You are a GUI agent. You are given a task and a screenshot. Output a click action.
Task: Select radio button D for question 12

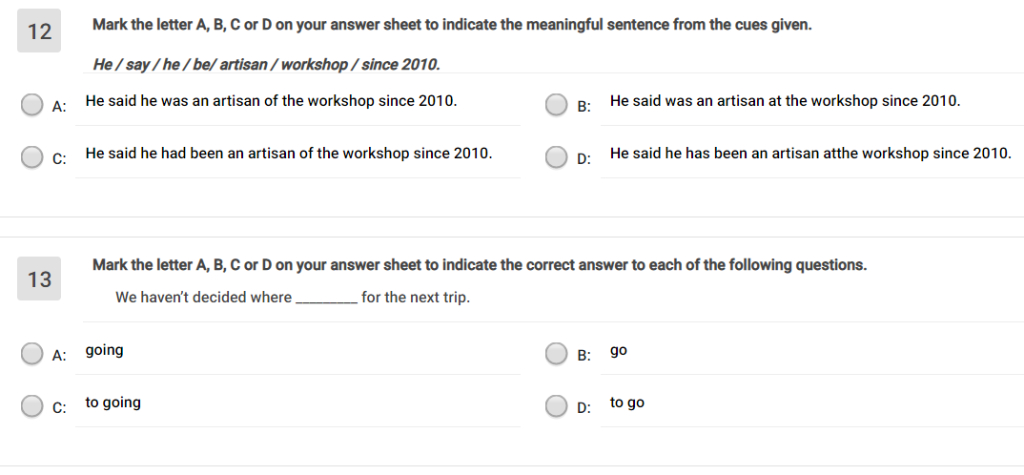point(556,157)
